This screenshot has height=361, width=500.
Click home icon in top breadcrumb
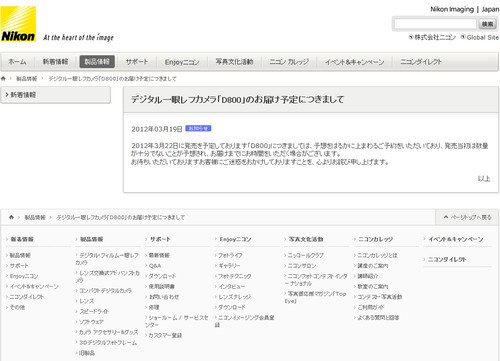click(x=3, y=79)
